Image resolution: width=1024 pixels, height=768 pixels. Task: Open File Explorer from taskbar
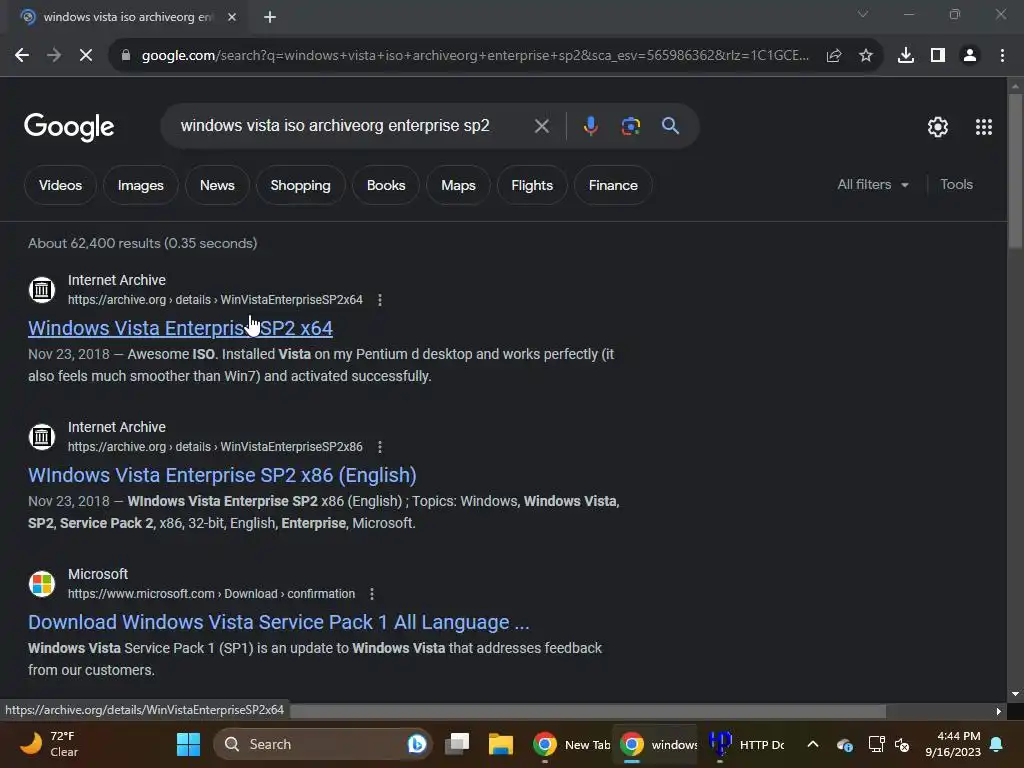[501, 744]
